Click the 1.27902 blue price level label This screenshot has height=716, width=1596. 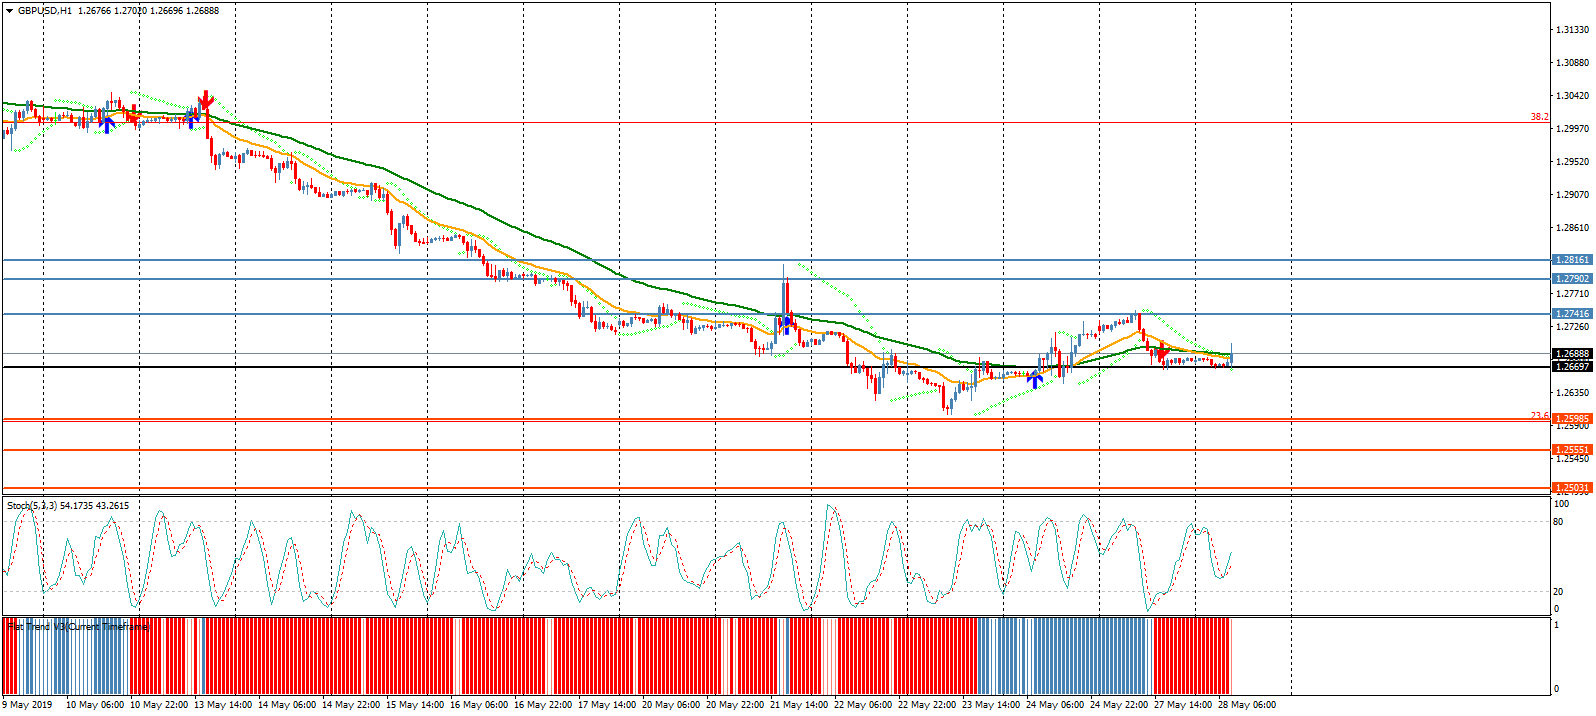(1572, 279)
